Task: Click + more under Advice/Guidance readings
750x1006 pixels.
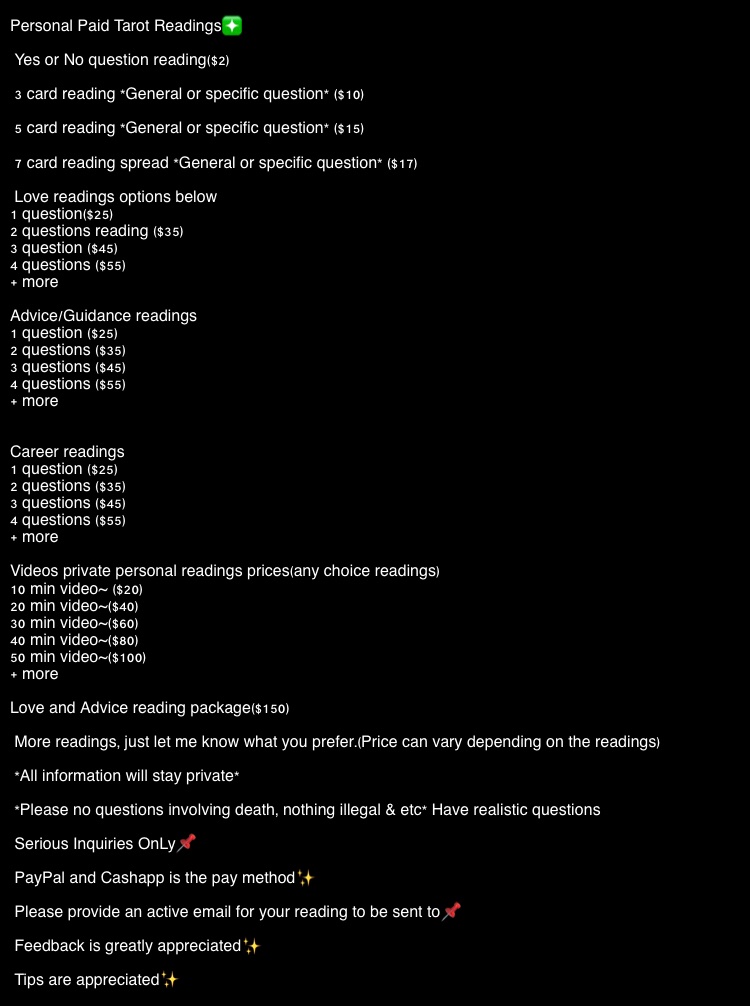Action: click(x=34, y=401)
